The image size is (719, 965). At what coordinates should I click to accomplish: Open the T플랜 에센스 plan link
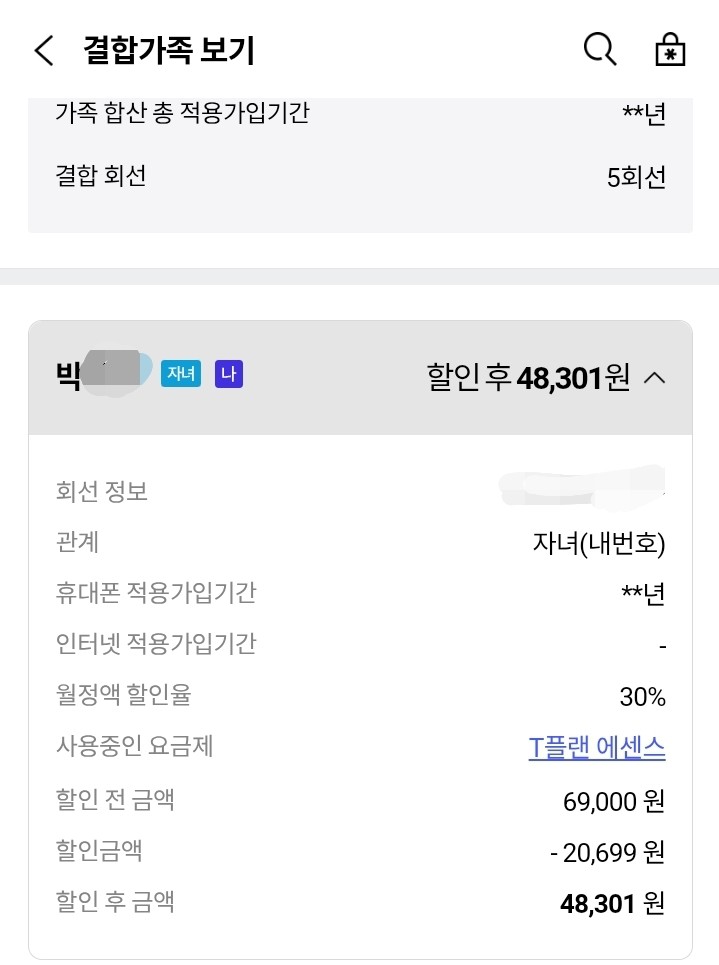(x=596, y=747)
